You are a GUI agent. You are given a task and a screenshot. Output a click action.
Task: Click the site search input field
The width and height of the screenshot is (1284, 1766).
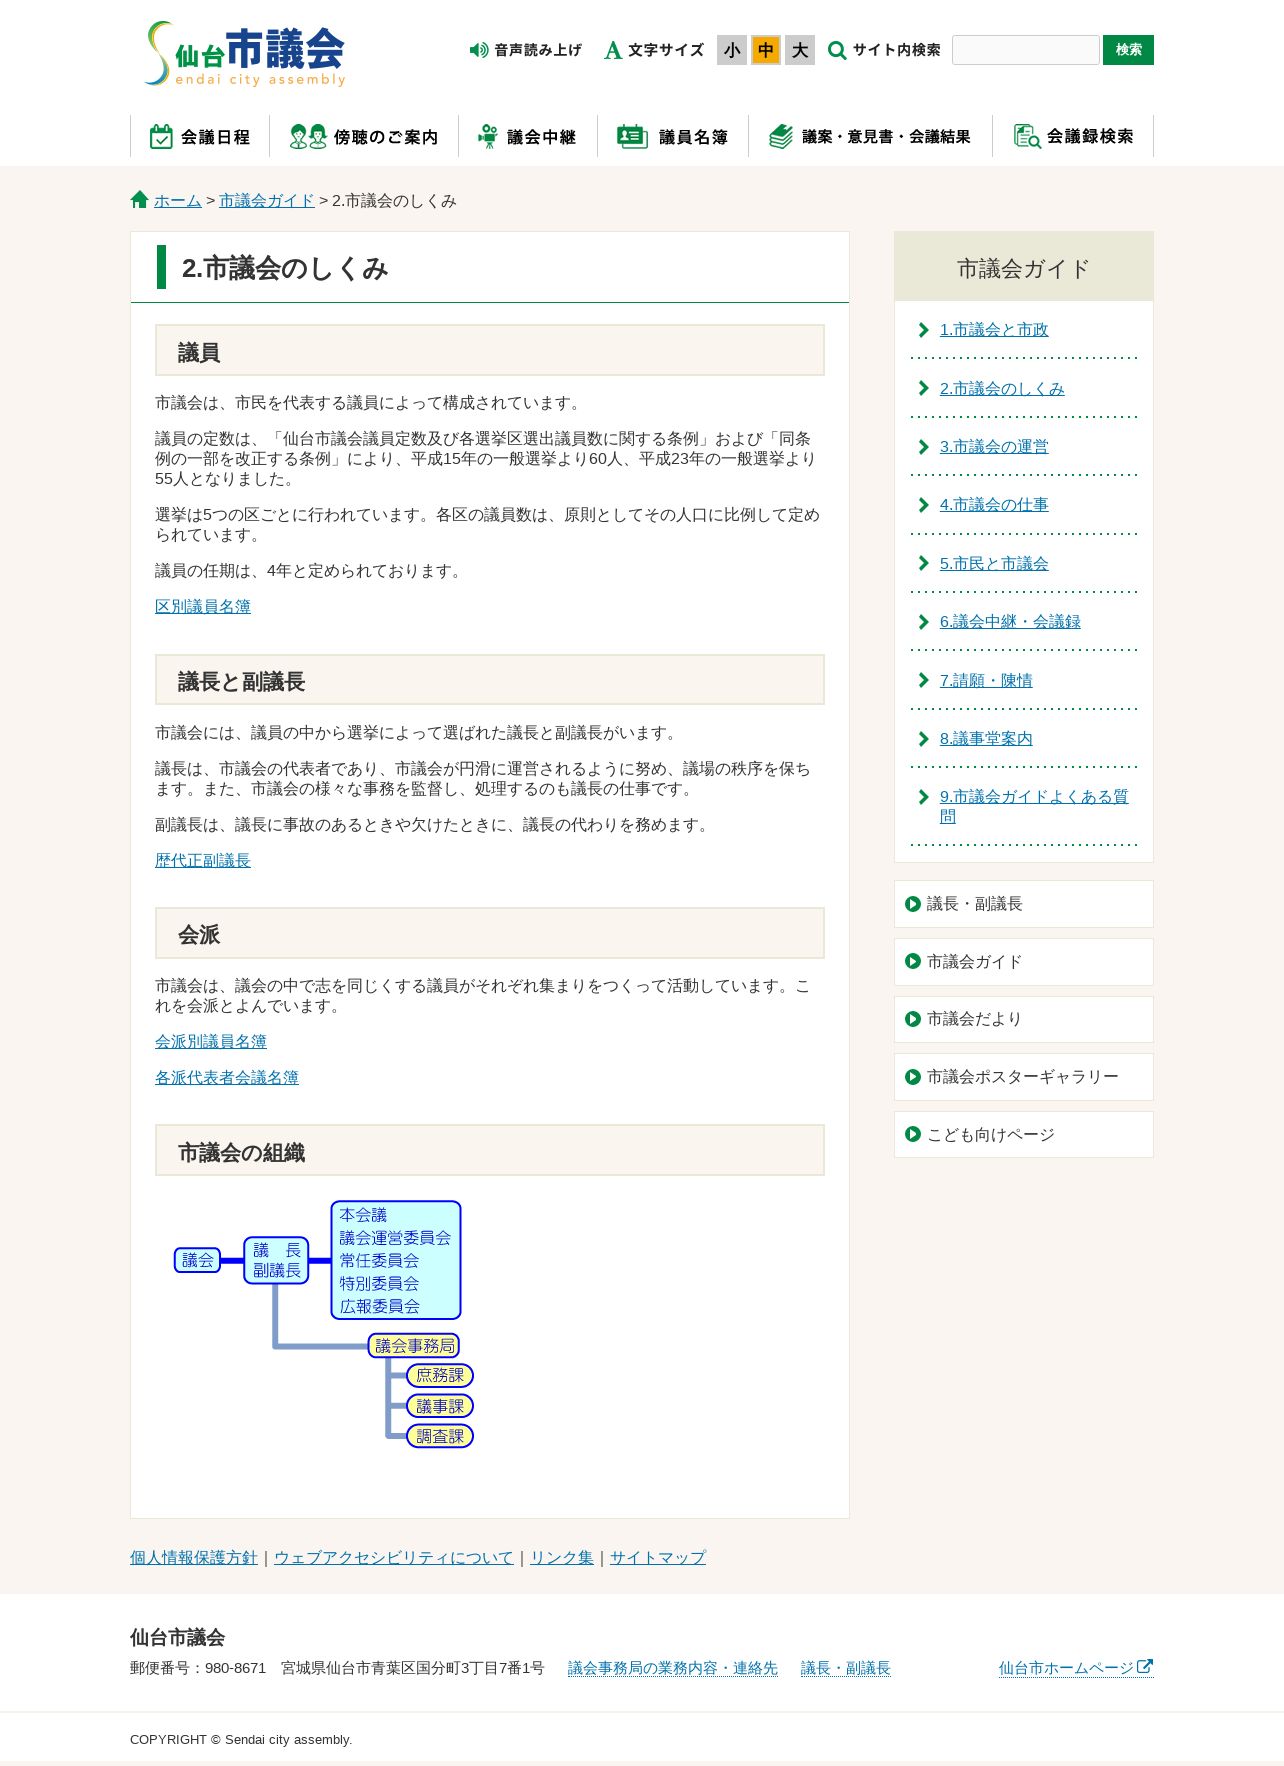coord(1026,50)
